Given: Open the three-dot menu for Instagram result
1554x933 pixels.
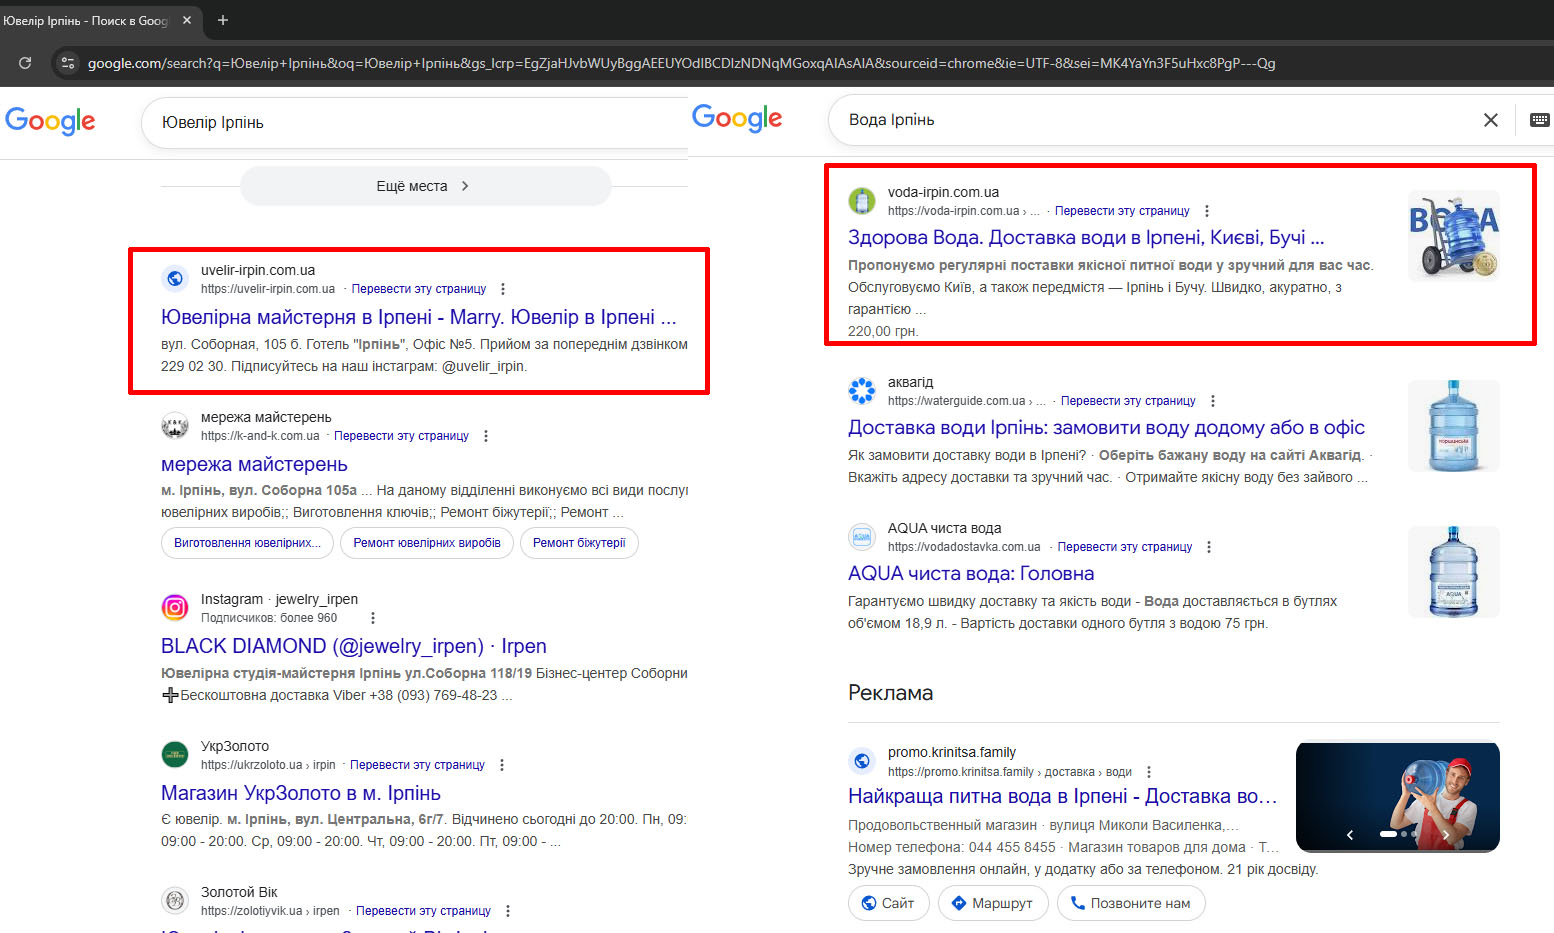Looking at the screenshot, I should click(373, 618).
